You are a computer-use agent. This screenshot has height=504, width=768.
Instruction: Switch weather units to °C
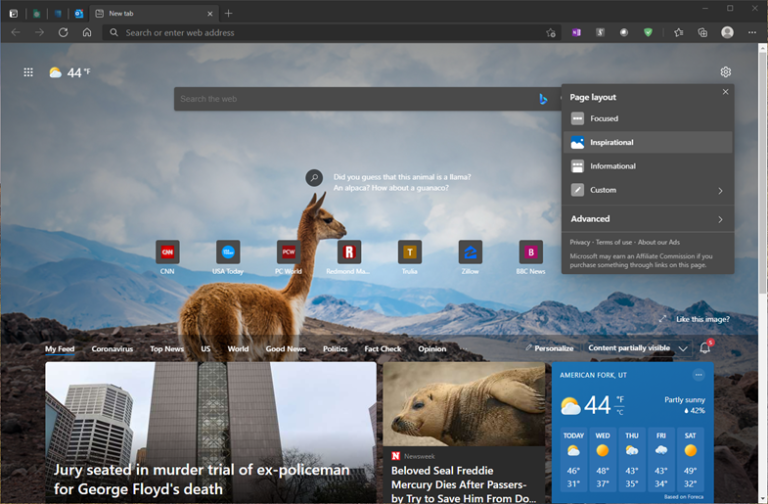click(620, 412)
